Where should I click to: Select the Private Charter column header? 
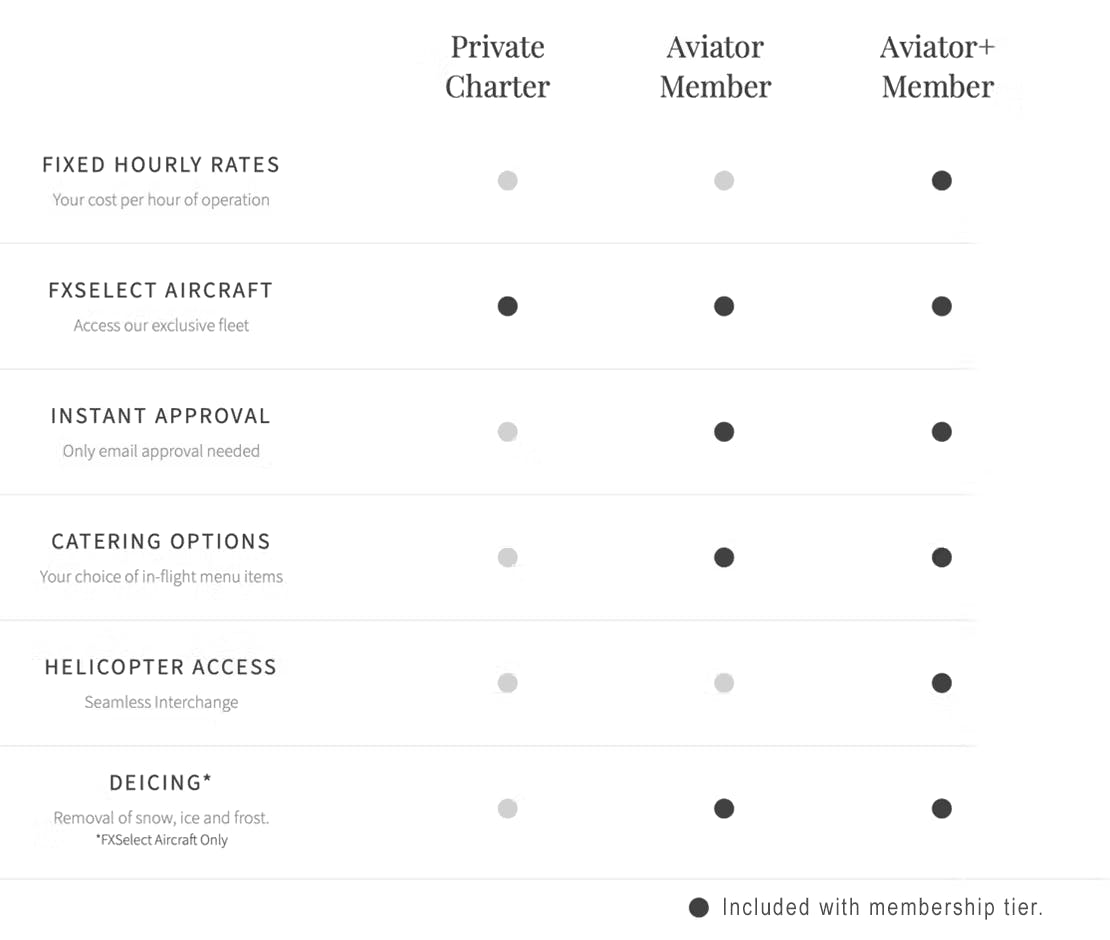click(497, 67)
